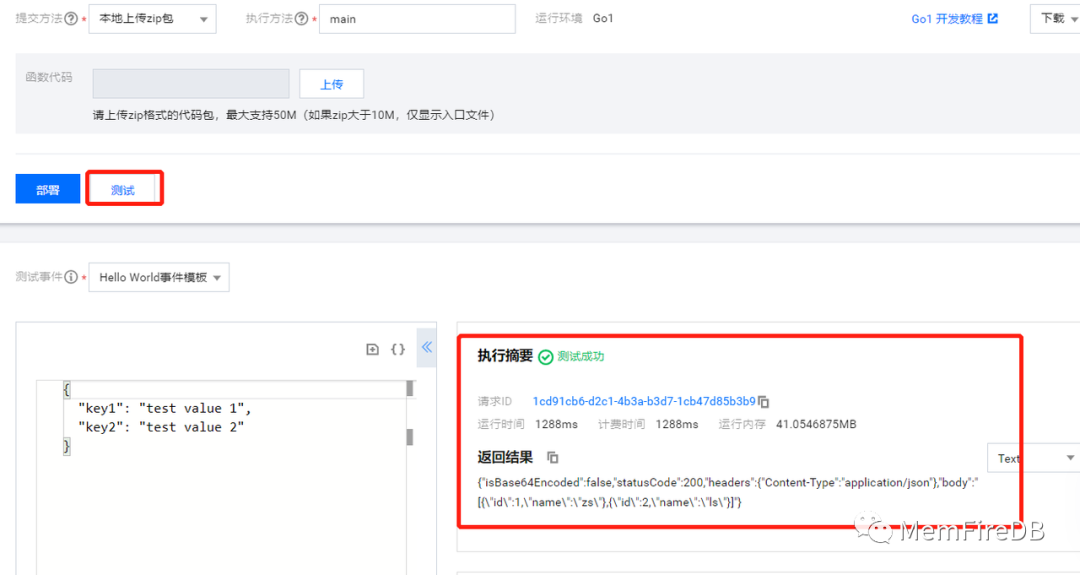Click info icon next to 测试事件
This screenshot has height=575, width=1080.
click(x=71, y=277)
